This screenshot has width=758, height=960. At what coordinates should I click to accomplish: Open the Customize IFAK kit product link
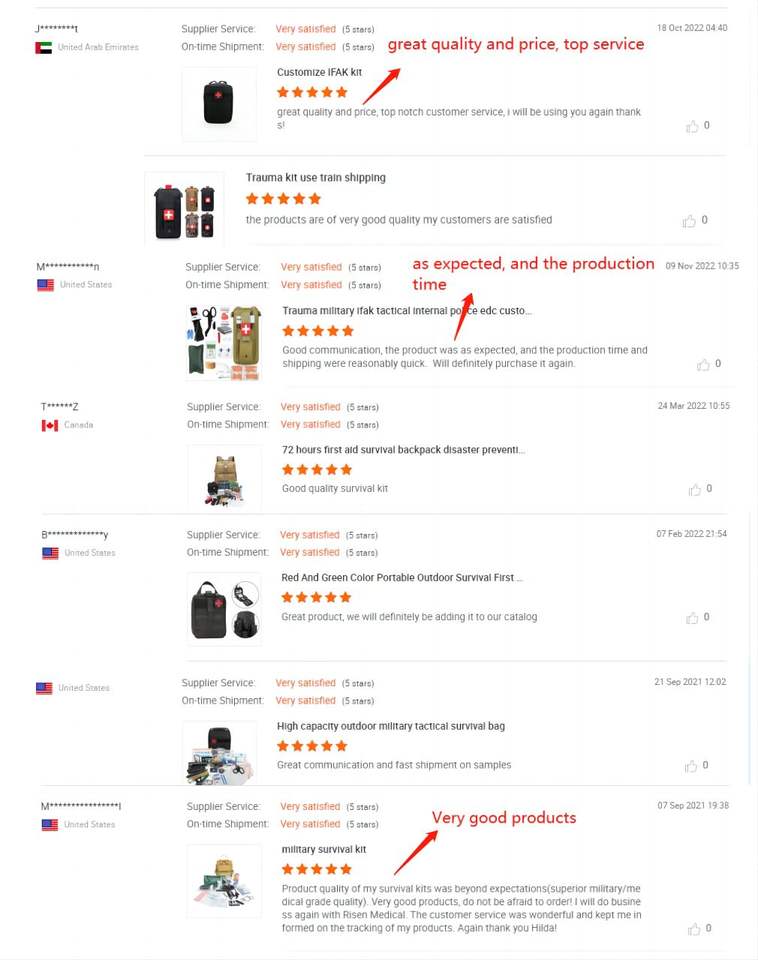(x=319, y=72)
